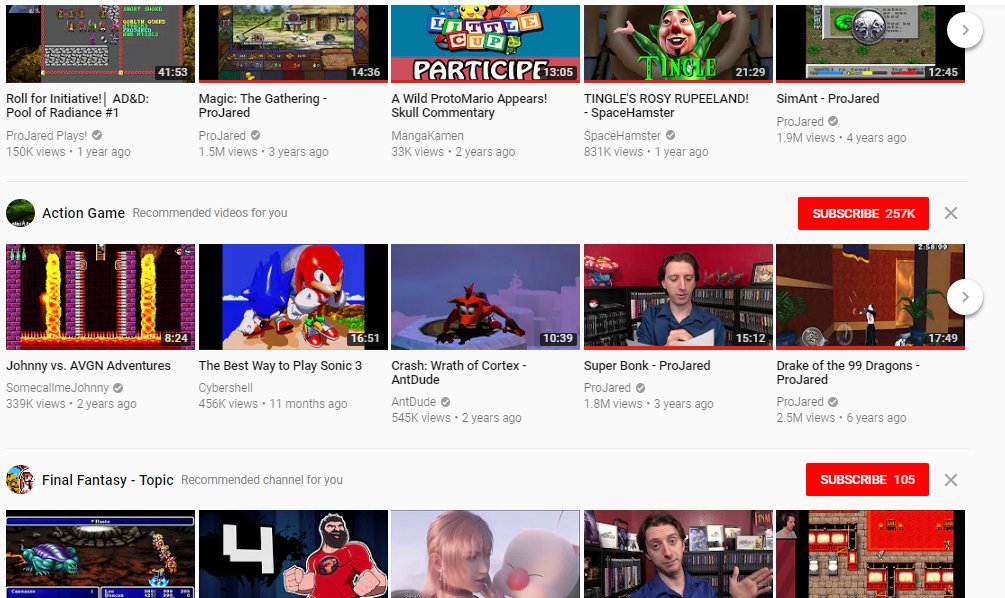Visit Cybershell channel link

point(226,388)
